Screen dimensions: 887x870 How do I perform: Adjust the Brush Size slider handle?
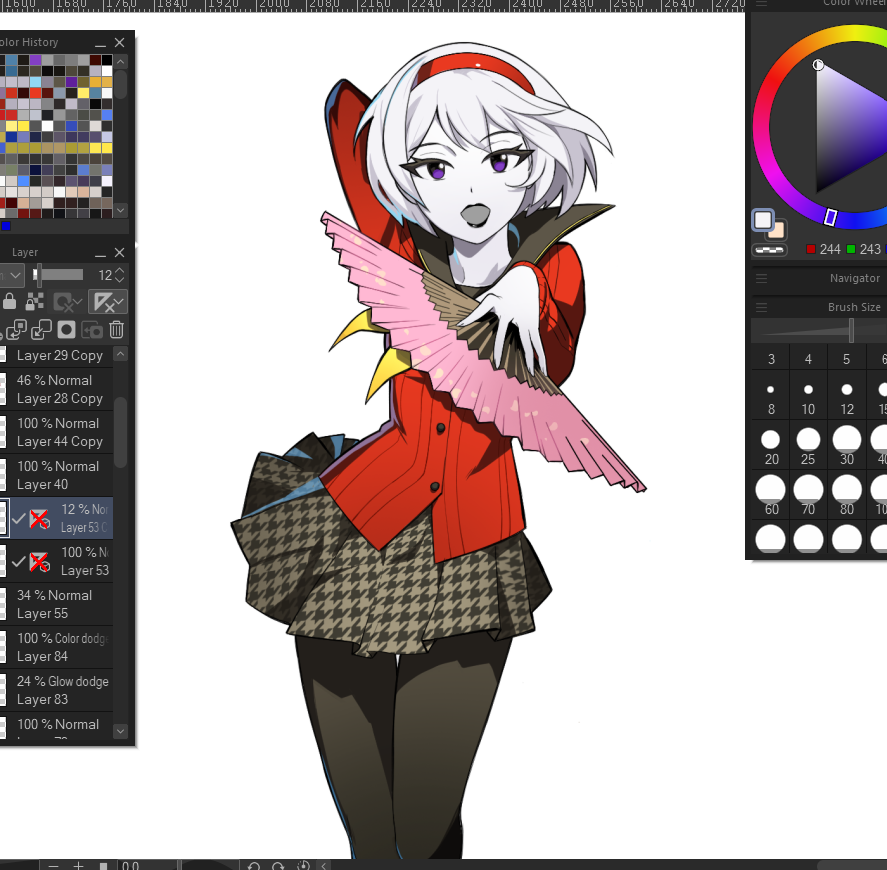tap(851, 330)
